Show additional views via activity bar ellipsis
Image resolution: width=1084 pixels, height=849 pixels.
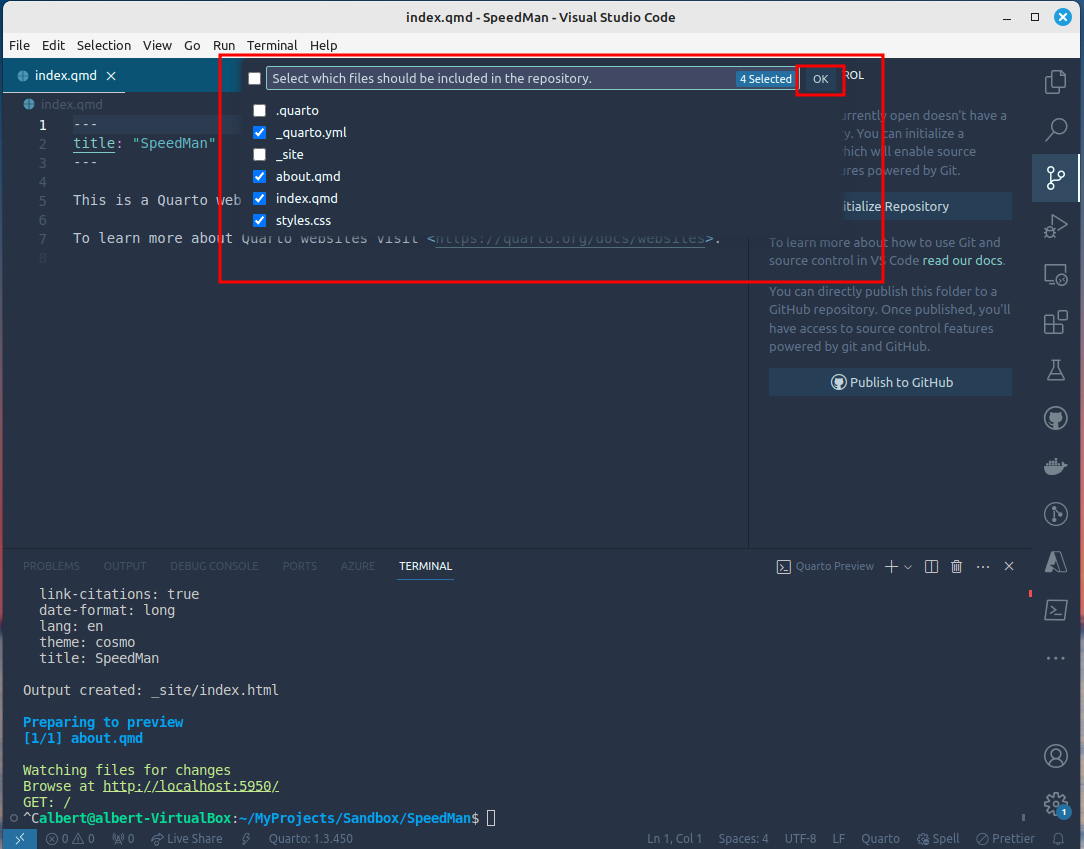(1056, 658)
